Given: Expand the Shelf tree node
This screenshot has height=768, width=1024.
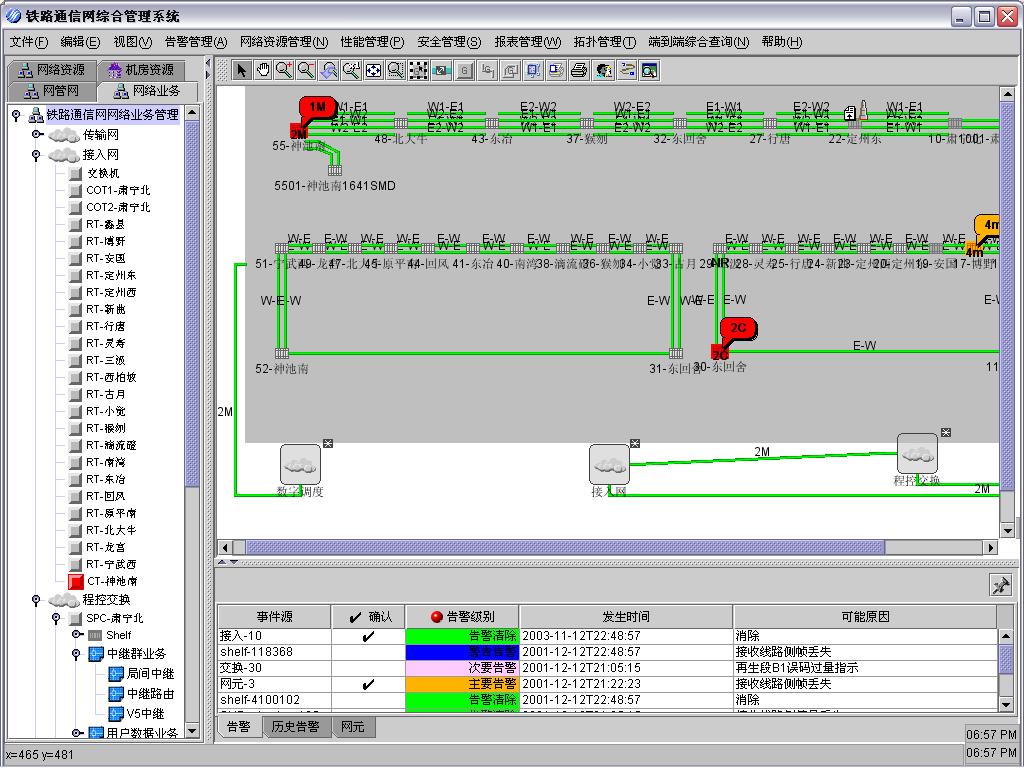Looking at the screenshot, I should pyautogui.click(x=75, y=635).
